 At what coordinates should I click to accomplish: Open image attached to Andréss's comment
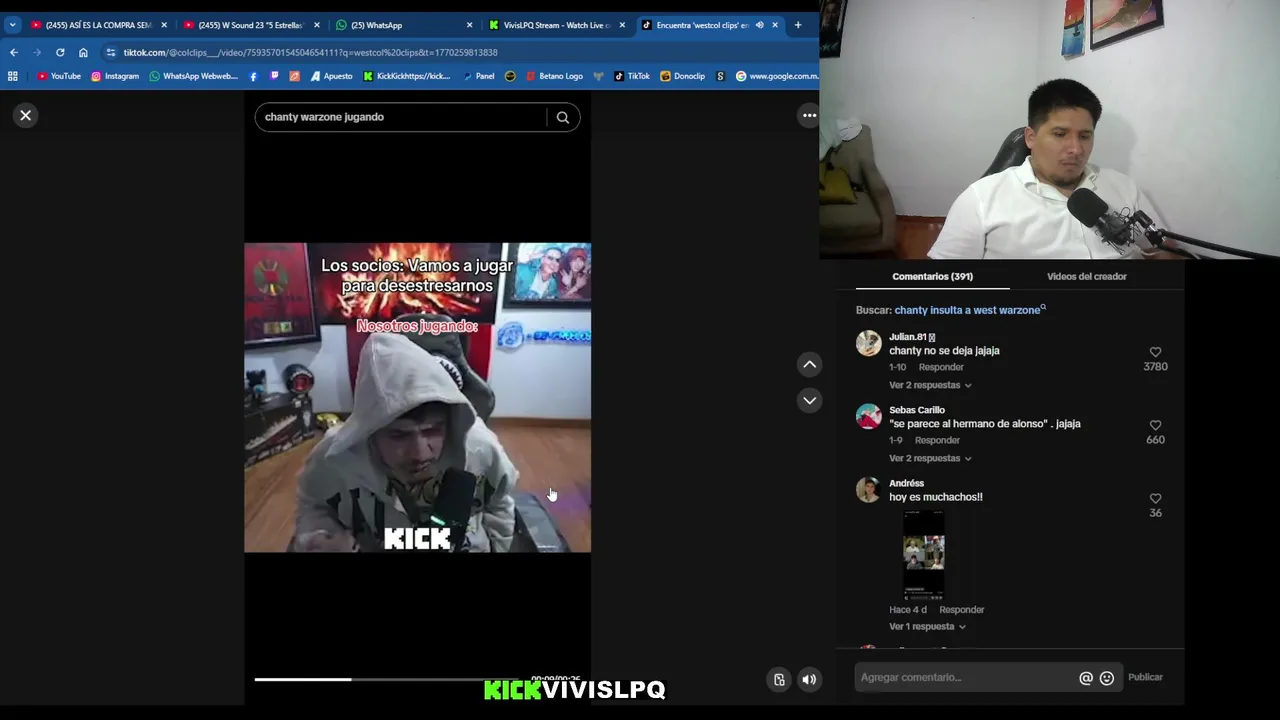click(x=923, y=554)
